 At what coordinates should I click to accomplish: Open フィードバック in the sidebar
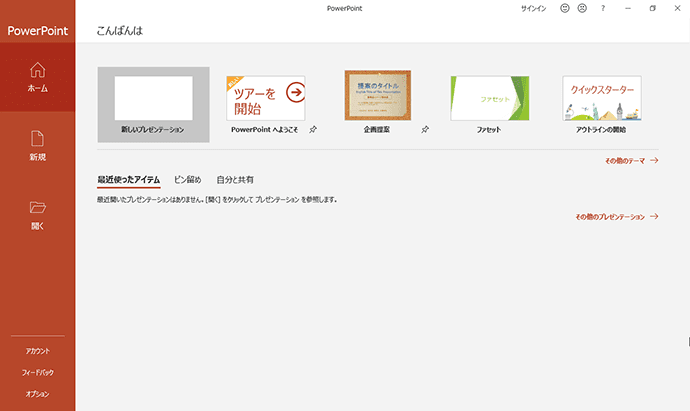[x=37, y=372]
